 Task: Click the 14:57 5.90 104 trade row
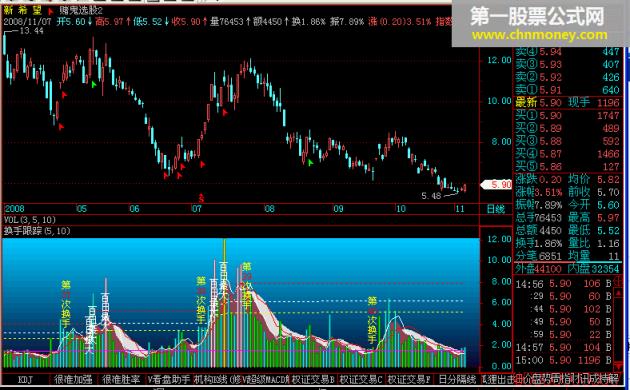564,347
